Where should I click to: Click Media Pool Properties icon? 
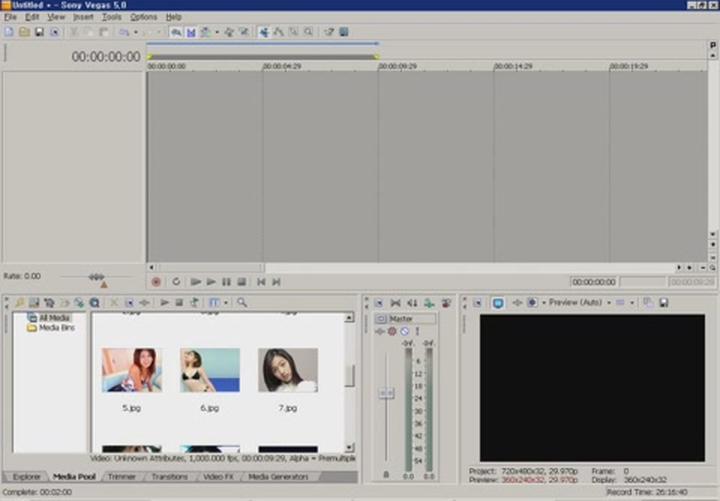pos(129,303)
